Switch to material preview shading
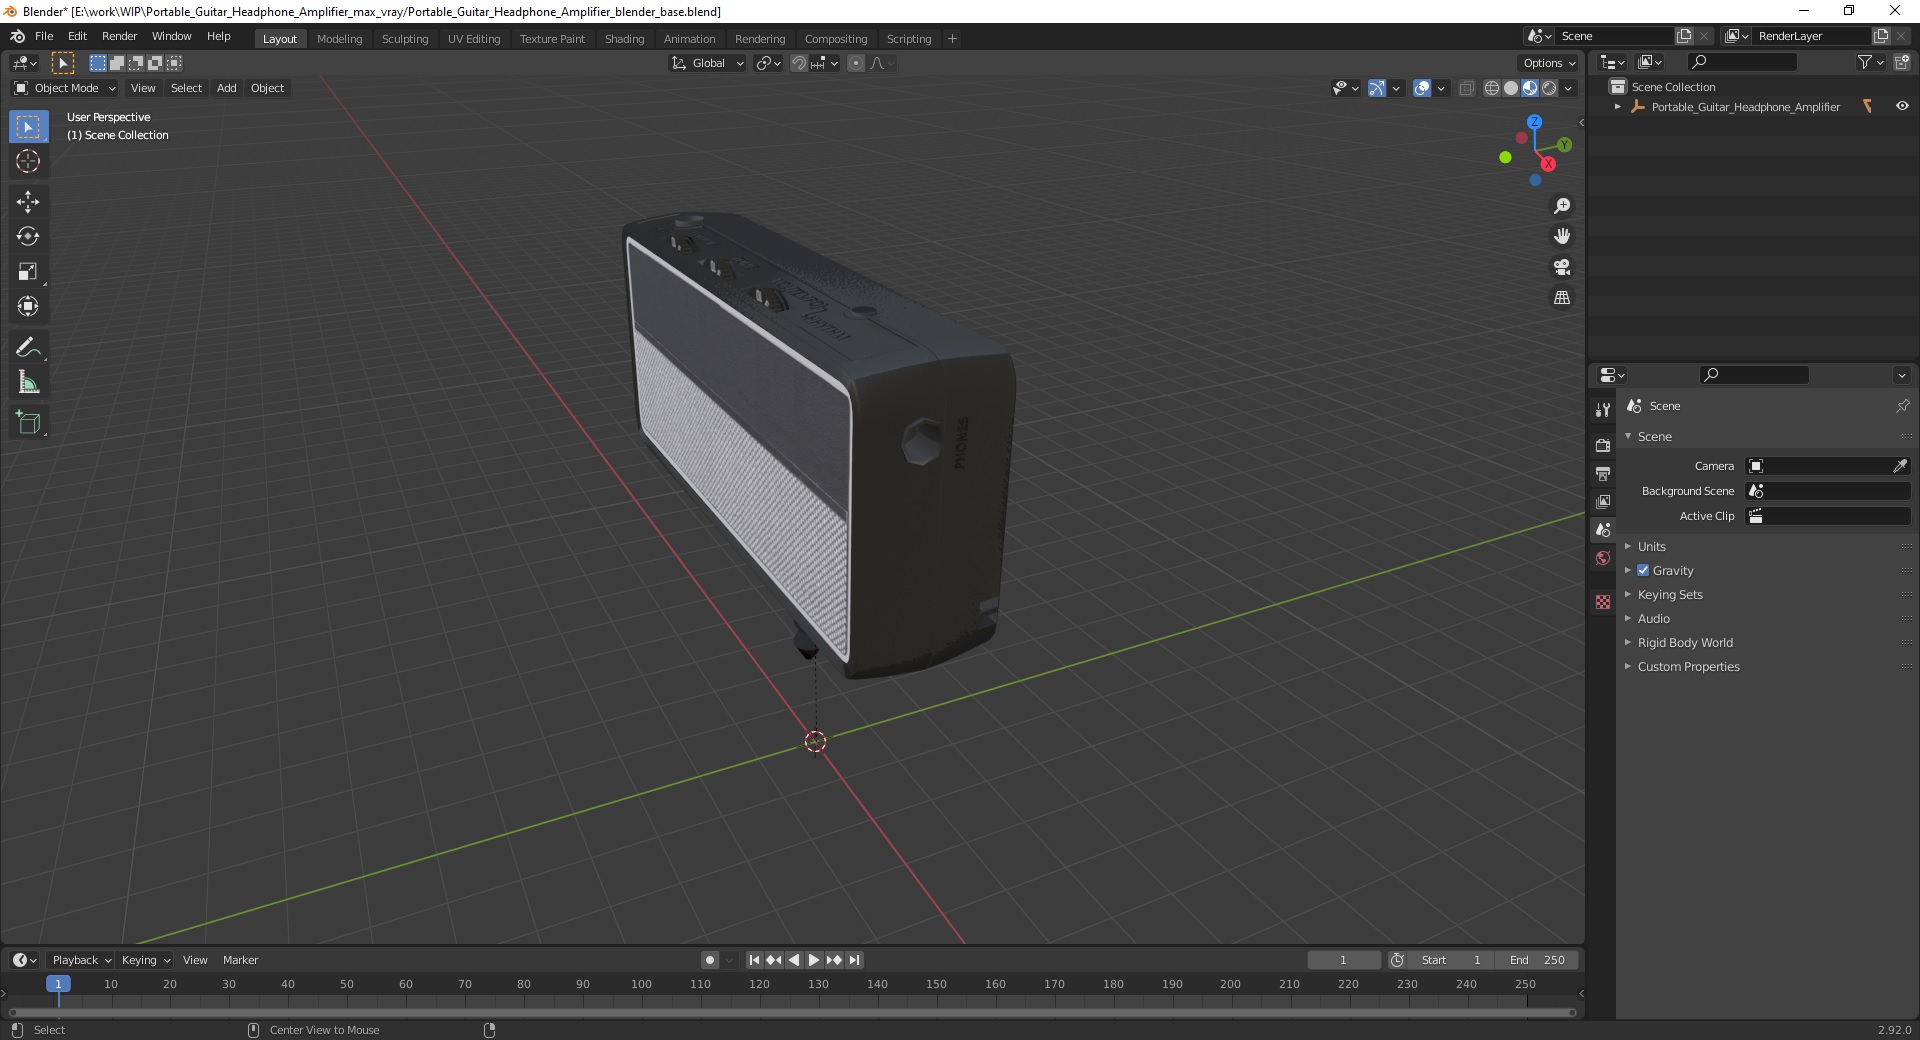The image size is (1920, 1040). (1530, 88)
